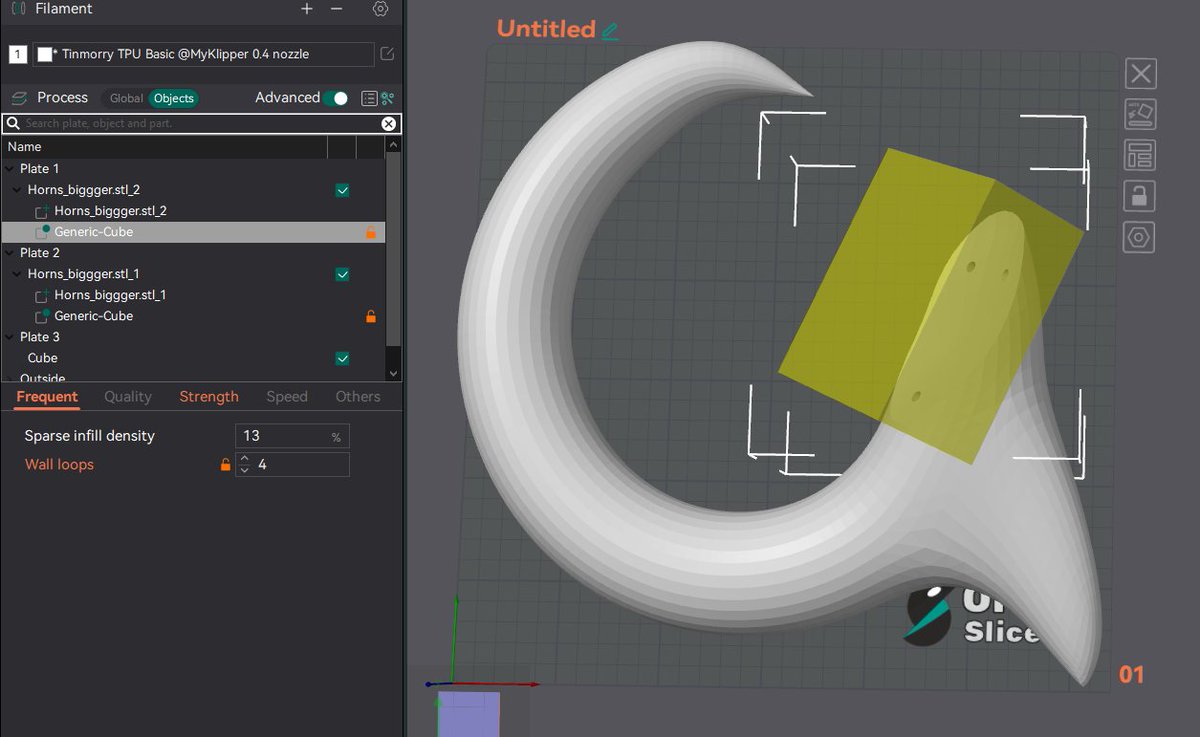This screenshot has width=1200, height=737.
Task: Collapse the Horns_biggger.stl_2 object node
Action: coord(17,189)
